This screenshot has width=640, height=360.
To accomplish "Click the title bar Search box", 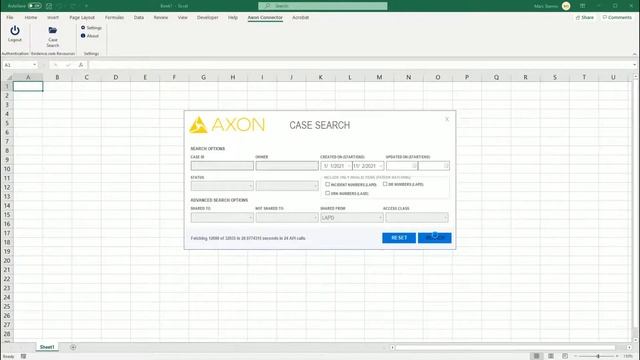I will click(x=322, y=6).
